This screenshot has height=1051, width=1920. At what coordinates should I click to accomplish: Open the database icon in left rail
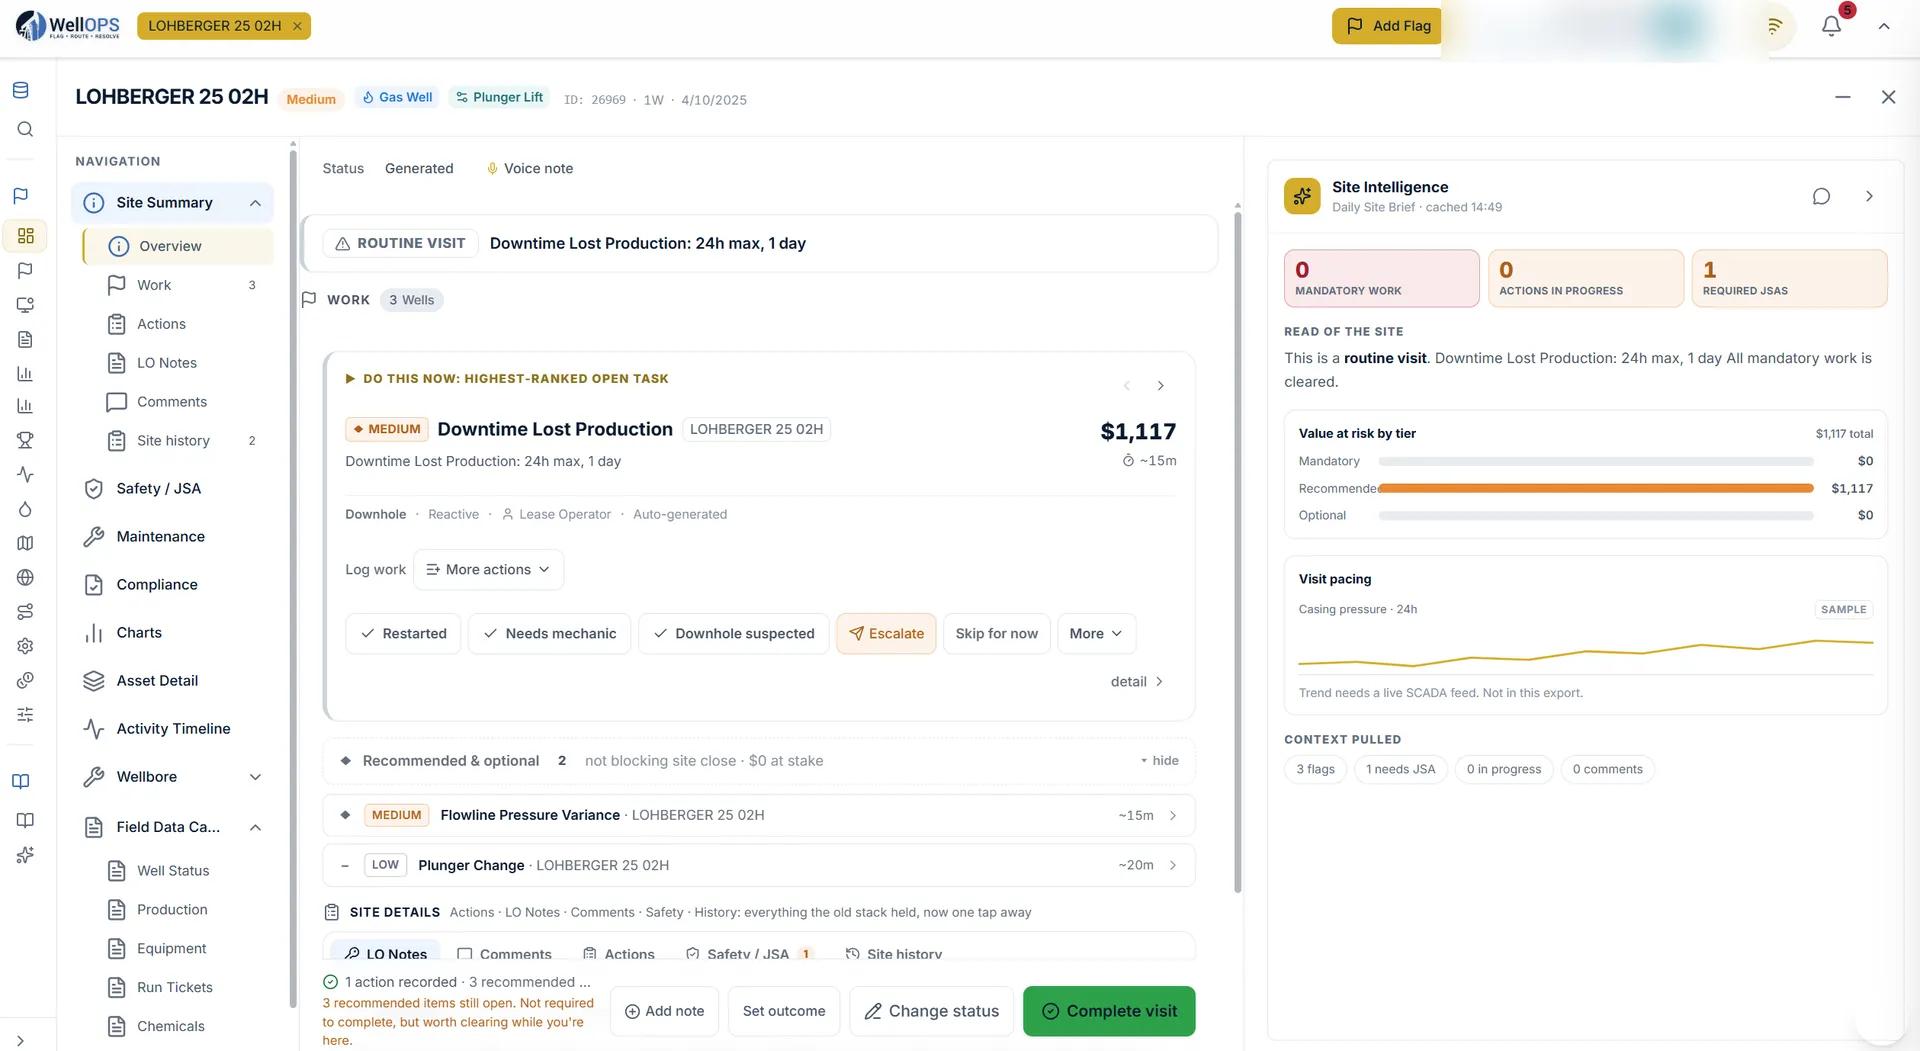[x=20, y=90]
